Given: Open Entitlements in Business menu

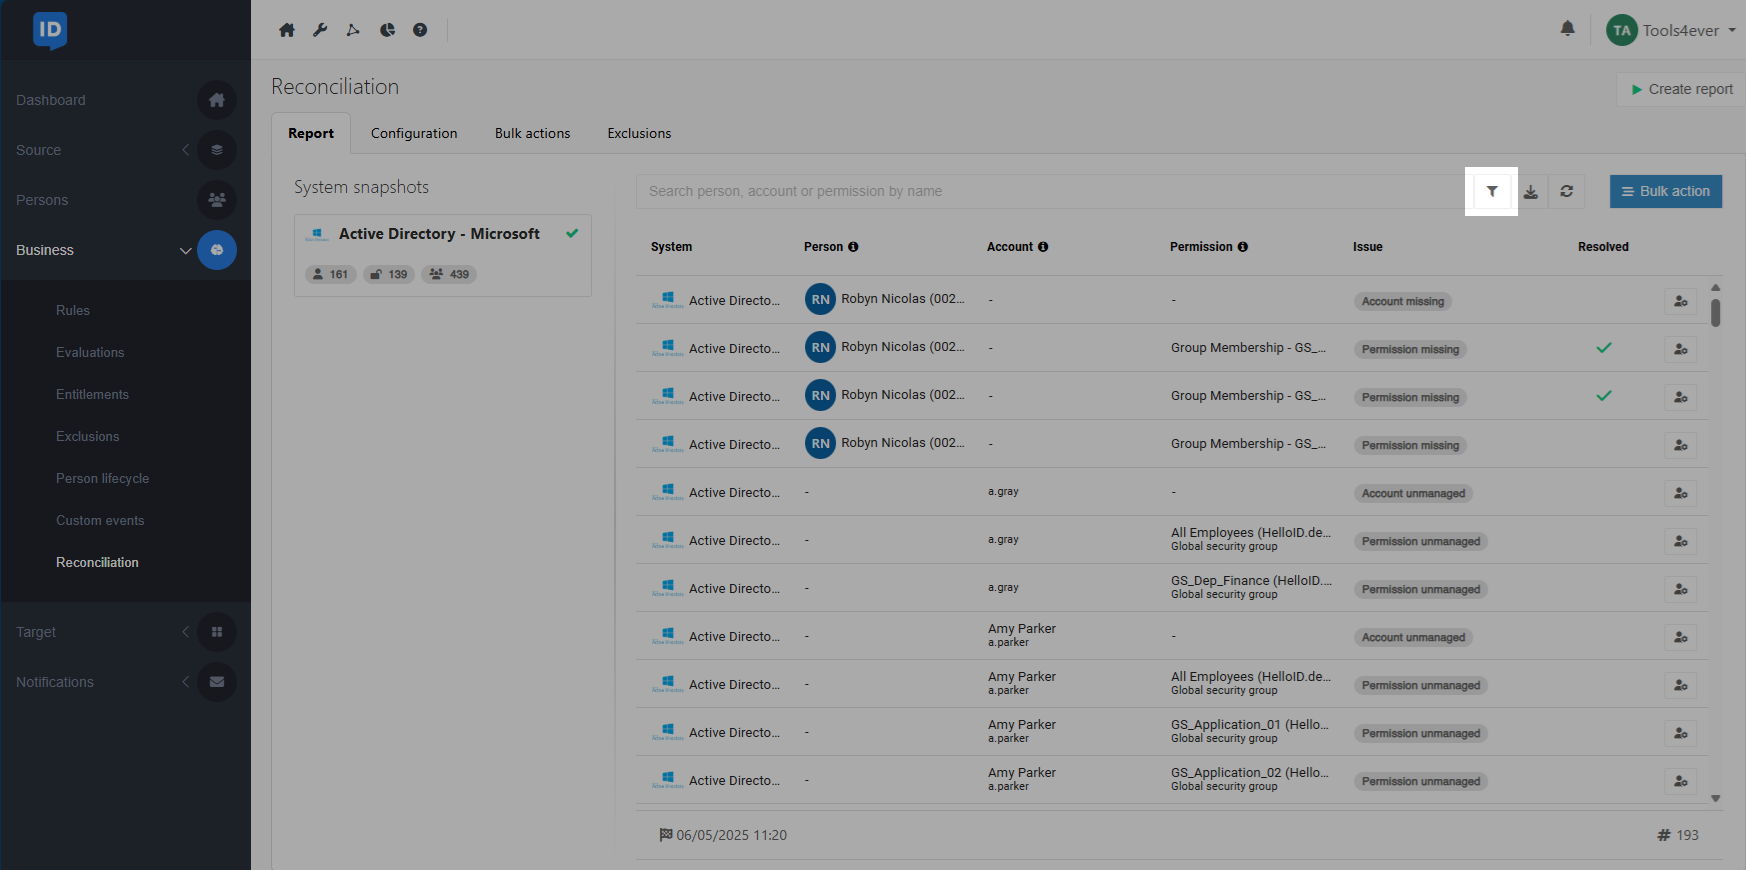Looking at the screenshot, I should (x=92, y=395).
